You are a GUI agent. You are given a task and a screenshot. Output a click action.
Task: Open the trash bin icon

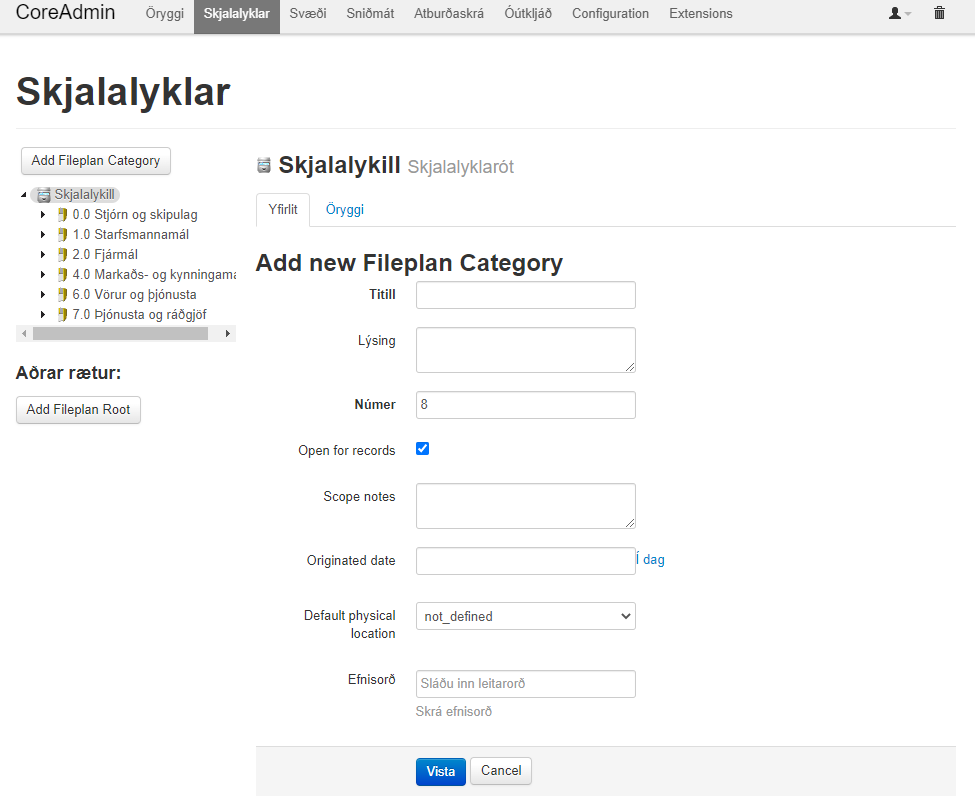point(939,14)
